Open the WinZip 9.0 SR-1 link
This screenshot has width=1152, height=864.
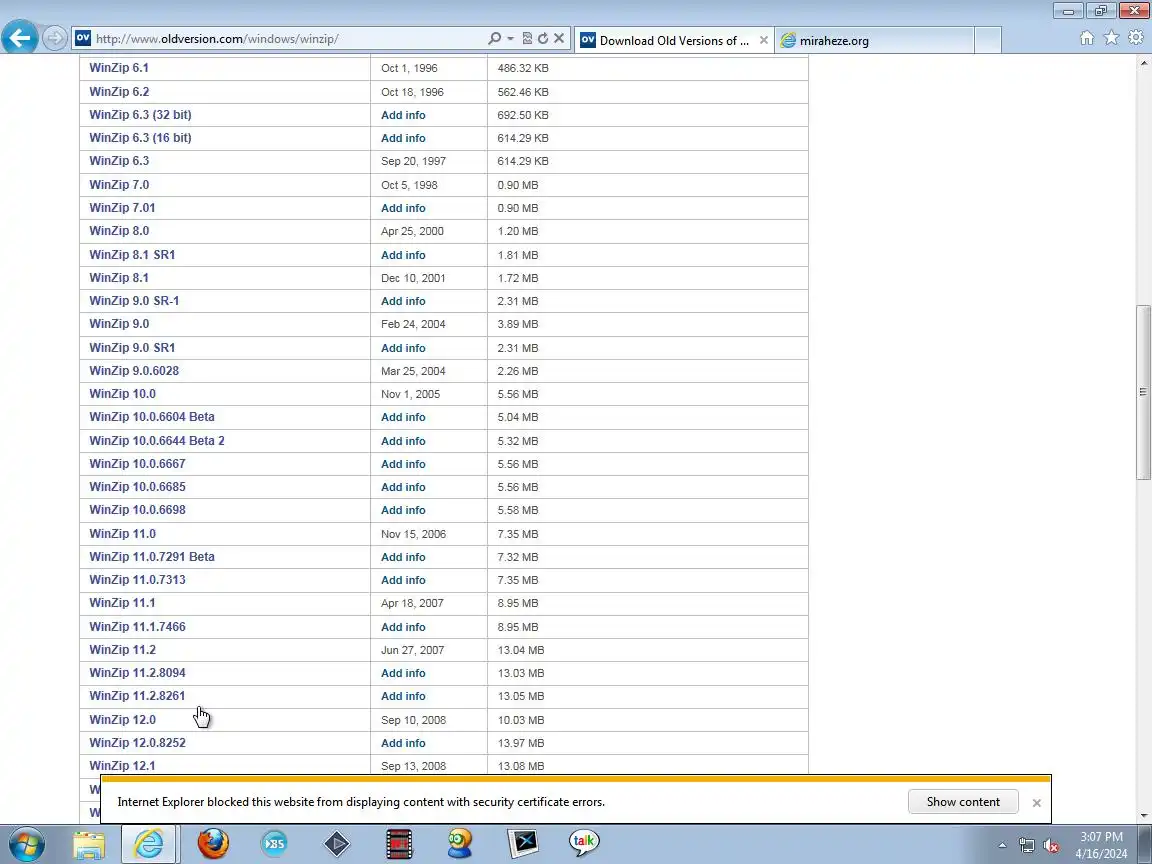(134, 300)
